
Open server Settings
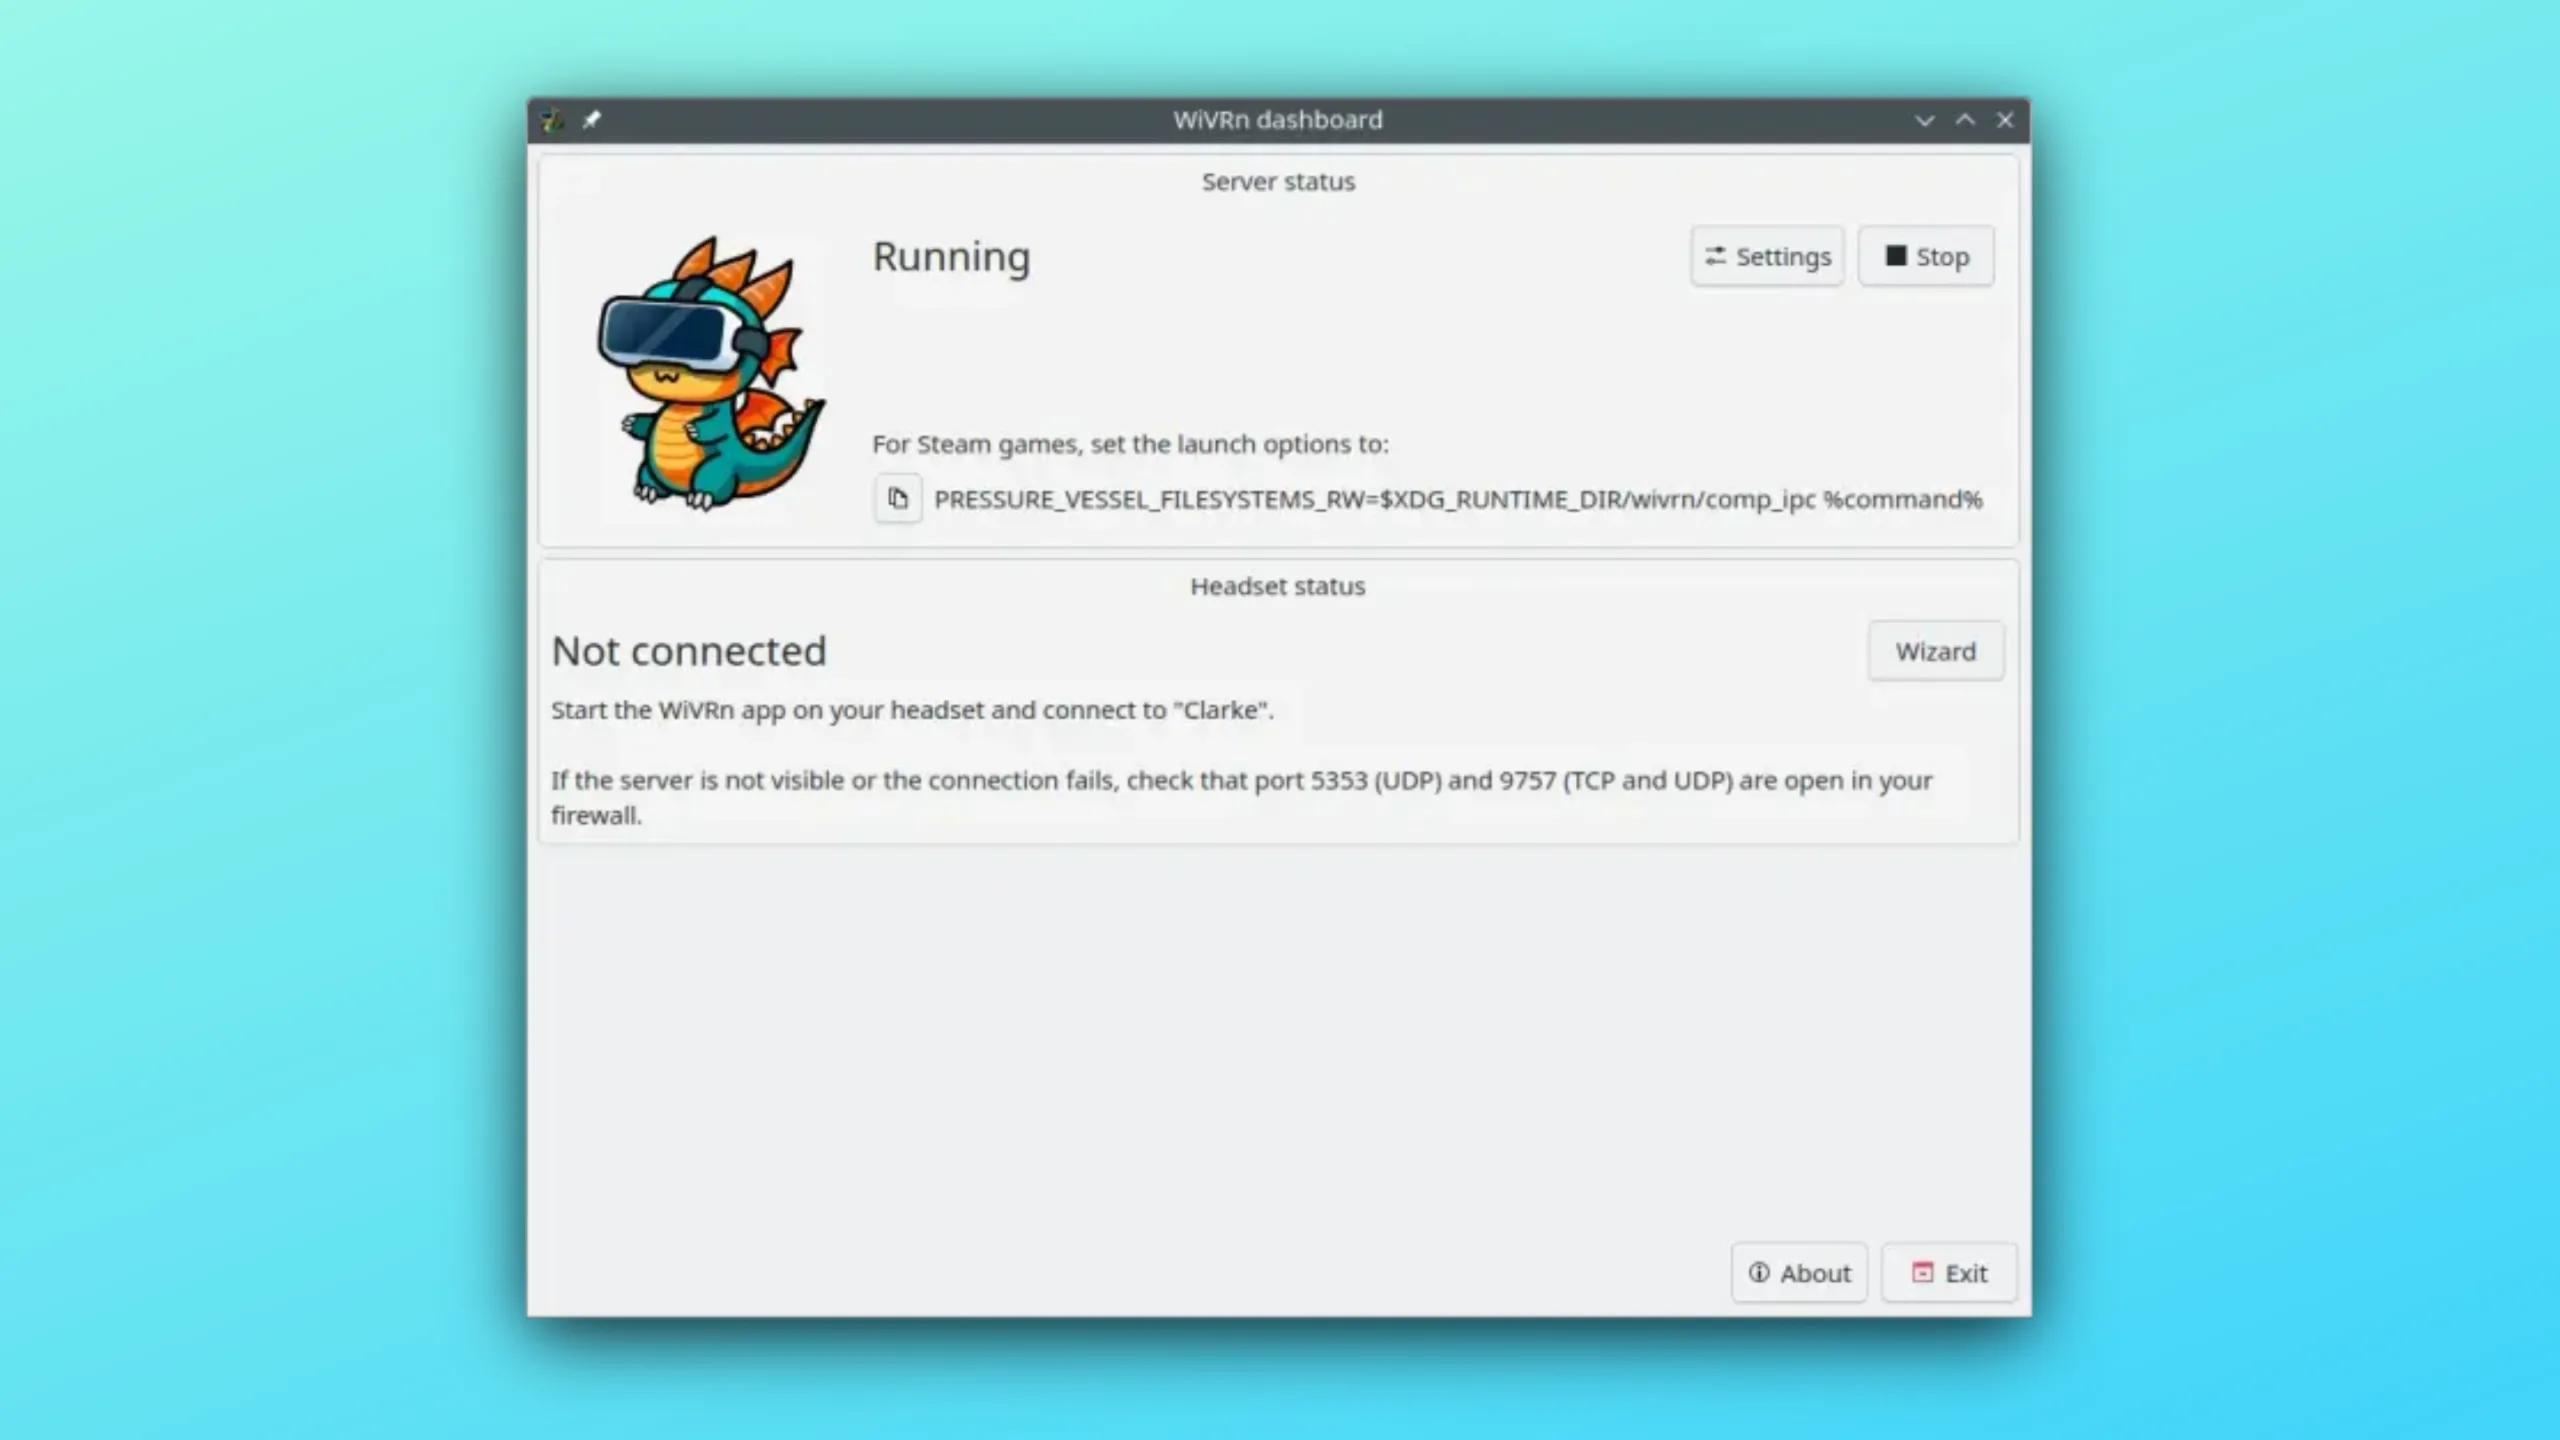tap(1767, 257)
